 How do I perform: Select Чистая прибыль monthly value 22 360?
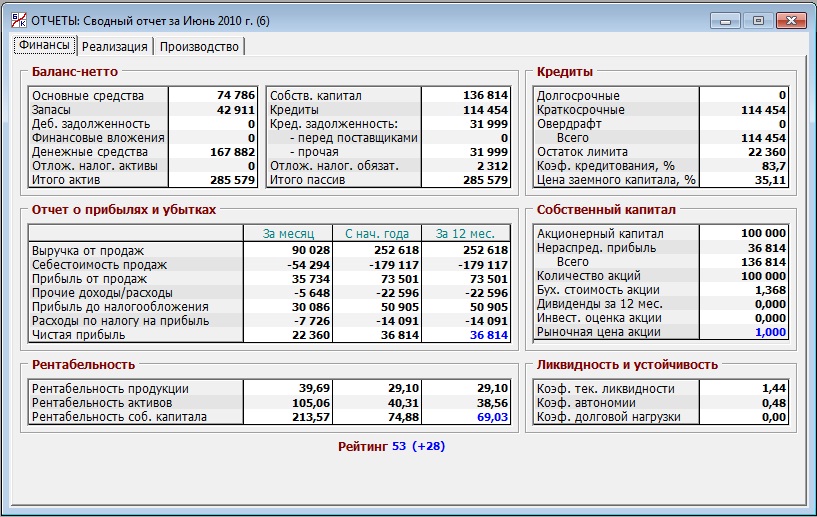(311, 335)
